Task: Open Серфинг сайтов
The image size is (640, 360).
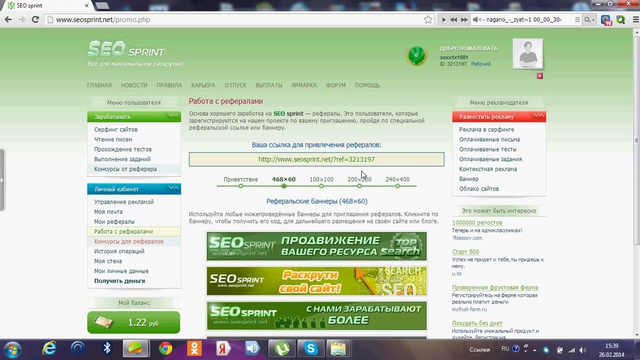Action: point(116,129)
